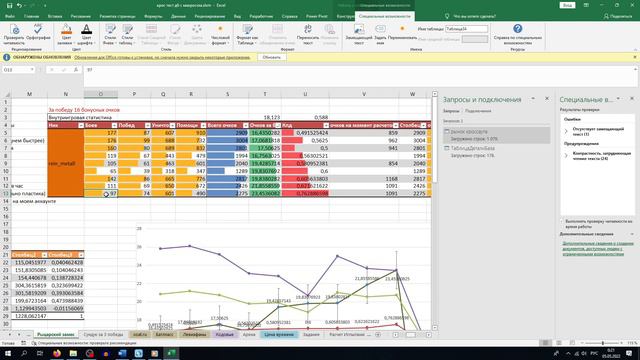Image resolution: width=640 pixels, height=360 pixels.
Task: Select the column S header
Action: pyautogui.click(x=227, y=94)
